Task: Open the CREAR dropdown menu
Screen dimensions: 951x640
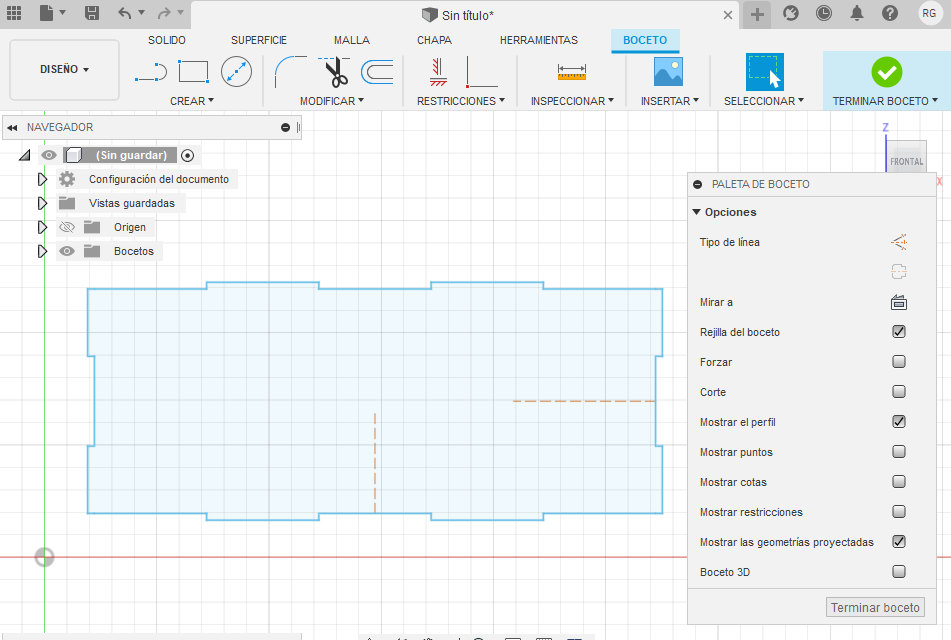Action: [192, 101]
